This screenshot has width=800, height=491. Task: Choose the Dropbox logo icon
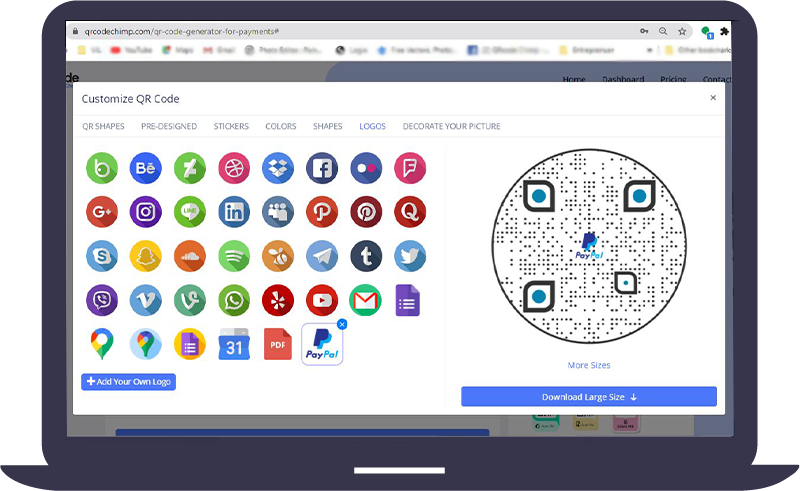tap(277, 168)
